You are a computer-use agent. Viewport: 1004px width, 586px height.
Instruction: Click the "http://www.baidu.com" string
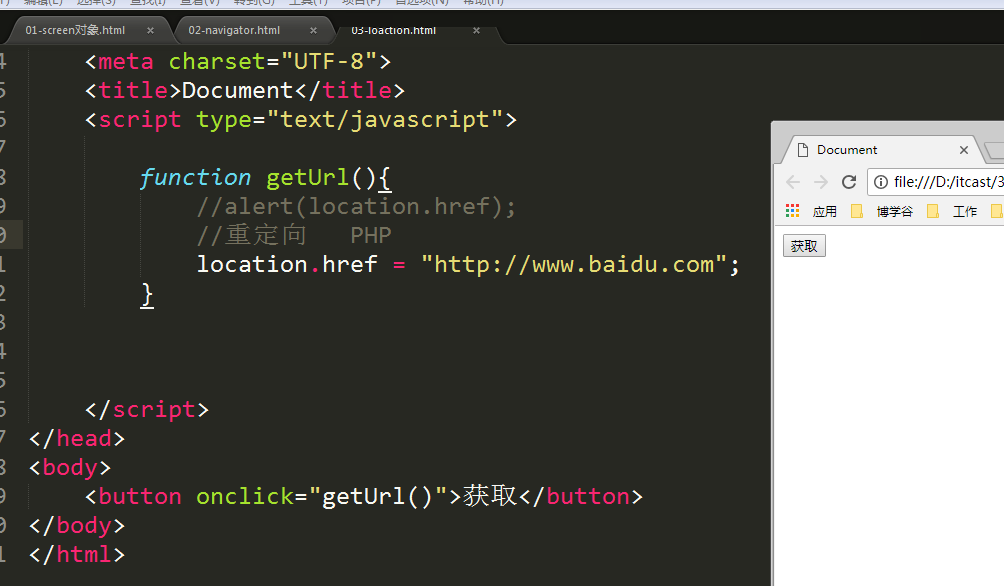click(574, 265)
